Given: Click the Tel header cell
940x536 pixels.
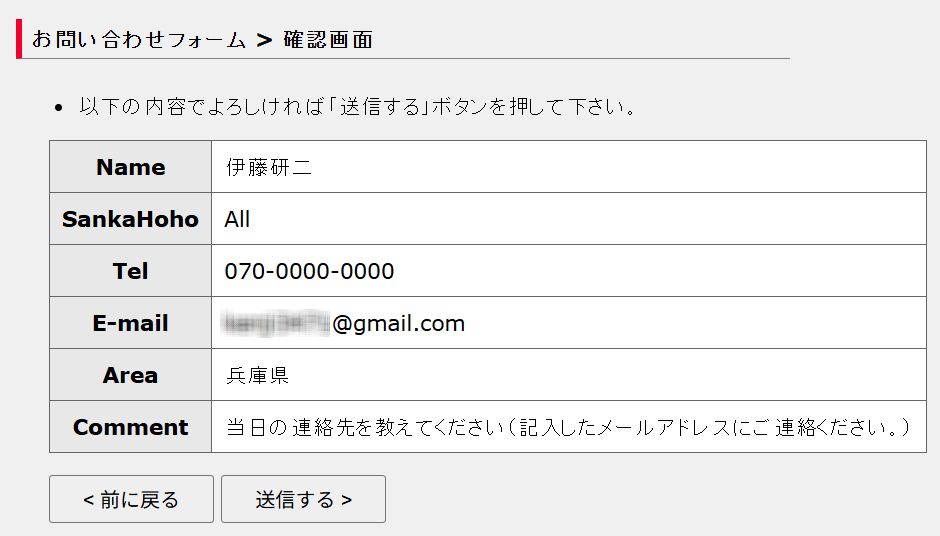Looking at the screenshot, I should pyautogui.click(x=130, y=271).
